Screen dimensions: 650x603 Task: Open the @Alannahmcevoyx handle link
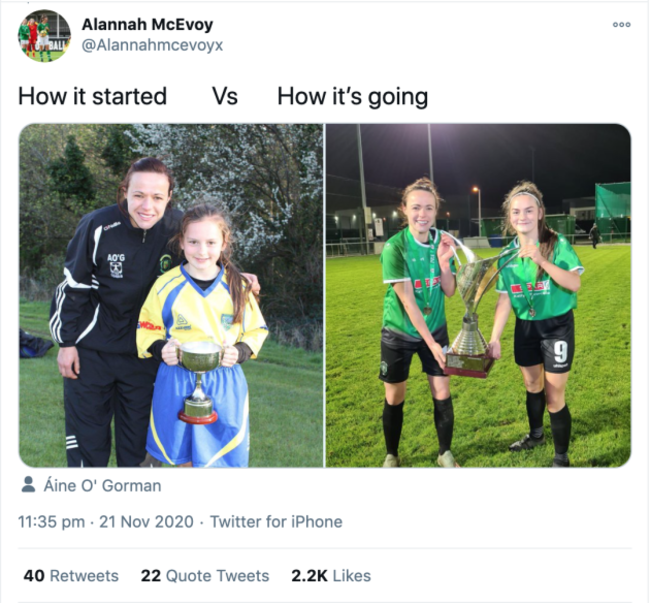152,45
